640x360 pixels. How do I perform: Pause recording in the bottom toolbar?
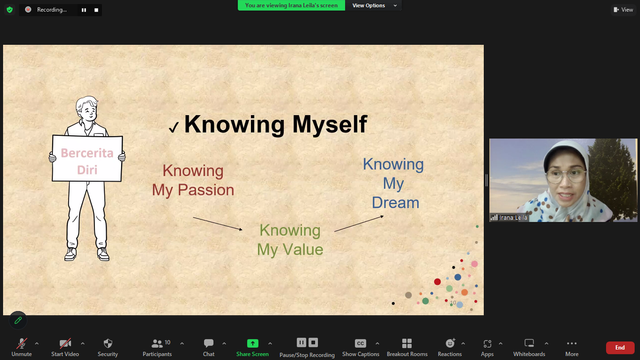point(301,342)
